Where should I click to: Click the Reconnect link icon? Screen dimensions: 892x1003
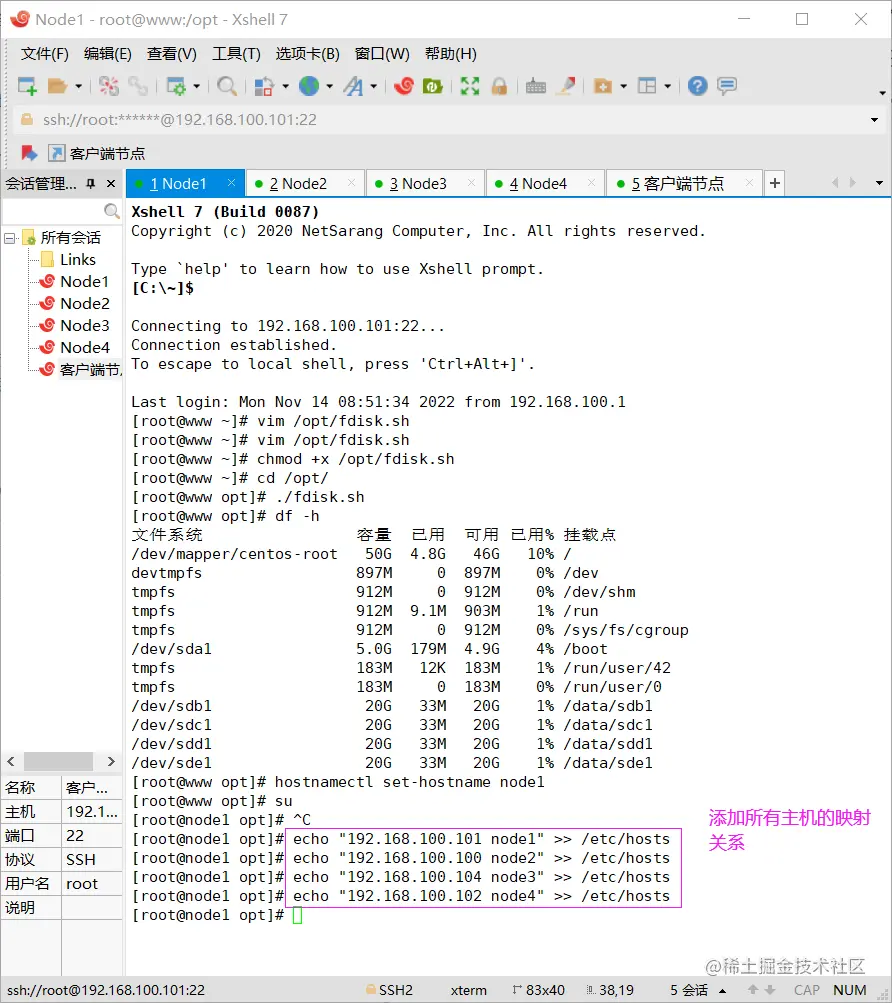pos(138,86)
